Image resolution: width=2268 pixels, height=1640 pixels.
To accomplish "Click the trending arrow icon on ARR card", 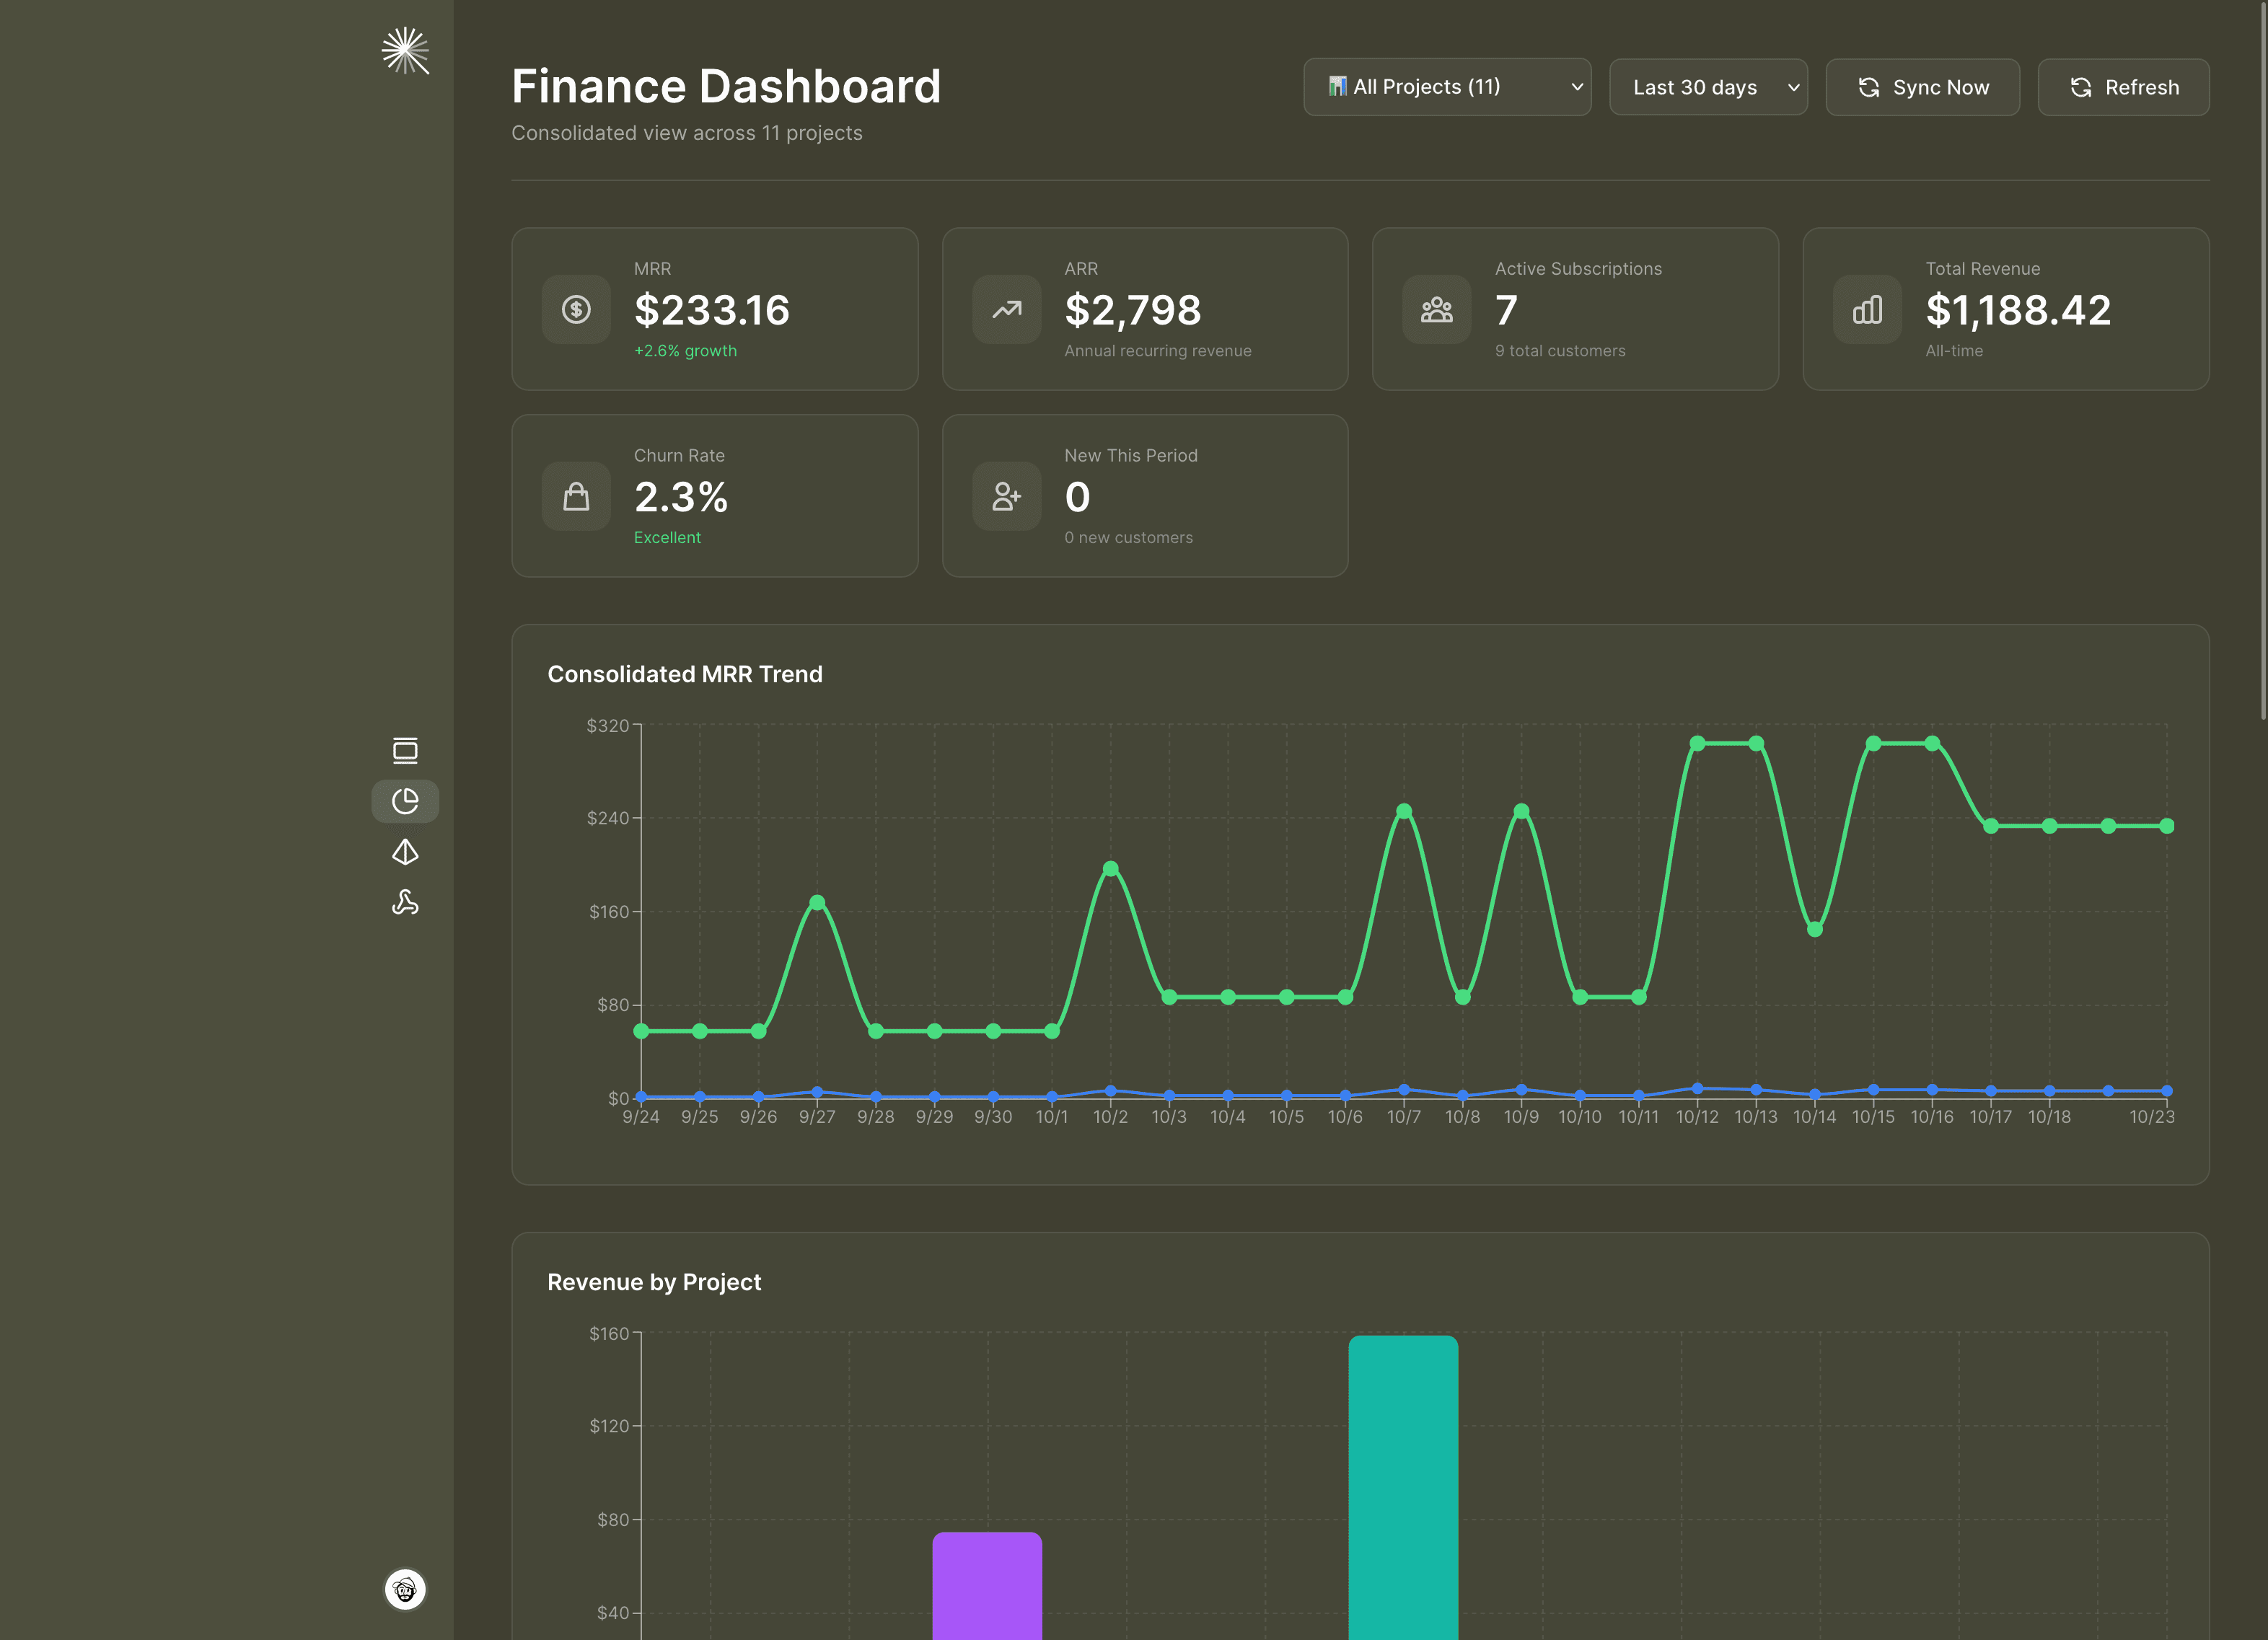I will point(1007,309).
